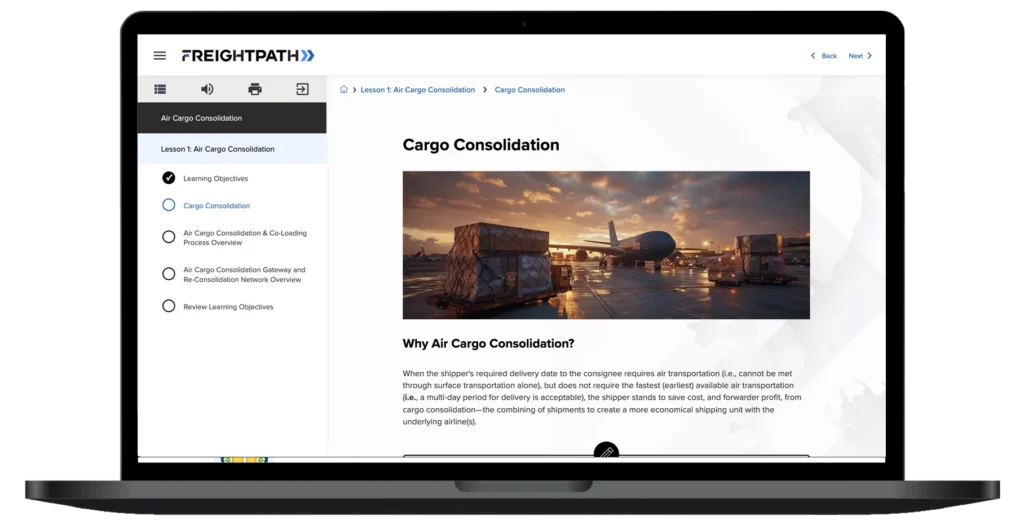1024x520 pixels.
Task: Click the chevron after Lesson 1 breadcrumb
Action: 485,90
